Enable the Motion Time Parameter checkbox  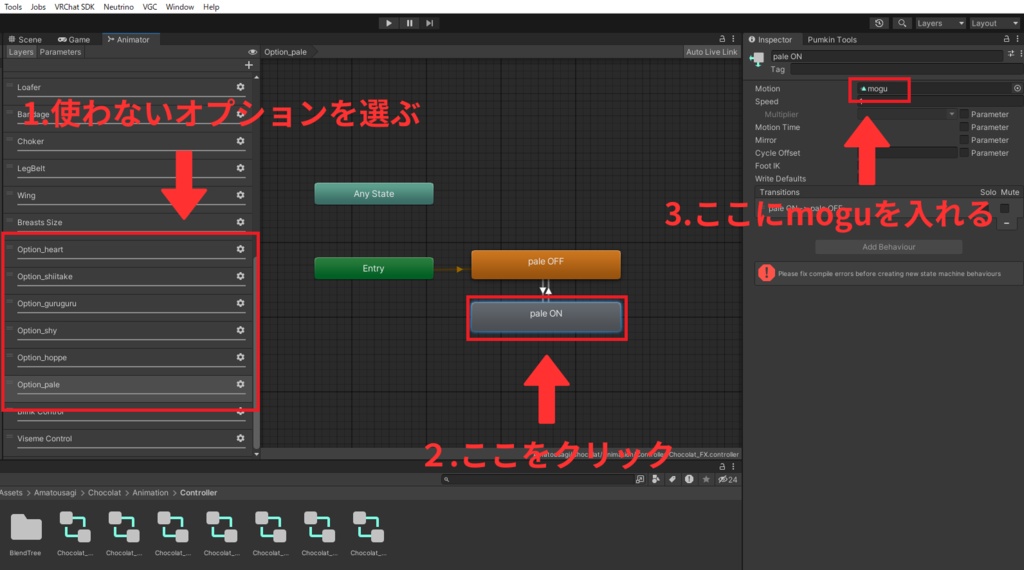coord(964,127)
